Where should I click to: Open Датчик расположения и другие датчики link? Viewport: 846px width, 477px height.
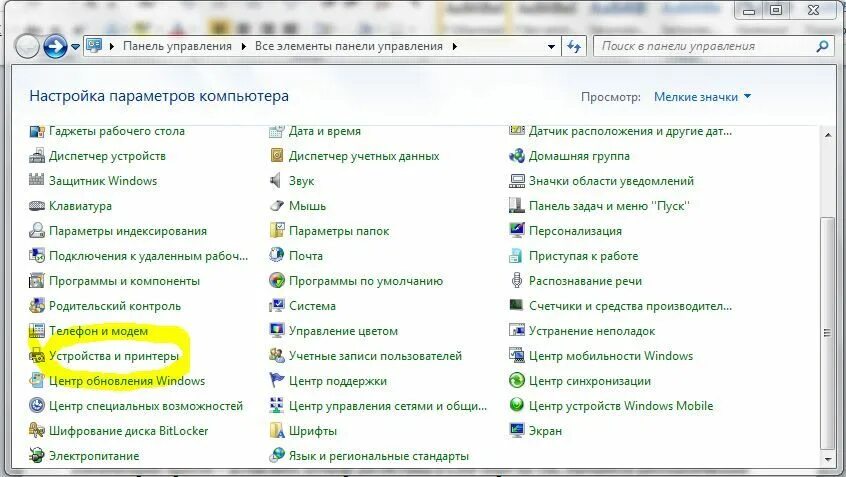click(x=630, y=131)
